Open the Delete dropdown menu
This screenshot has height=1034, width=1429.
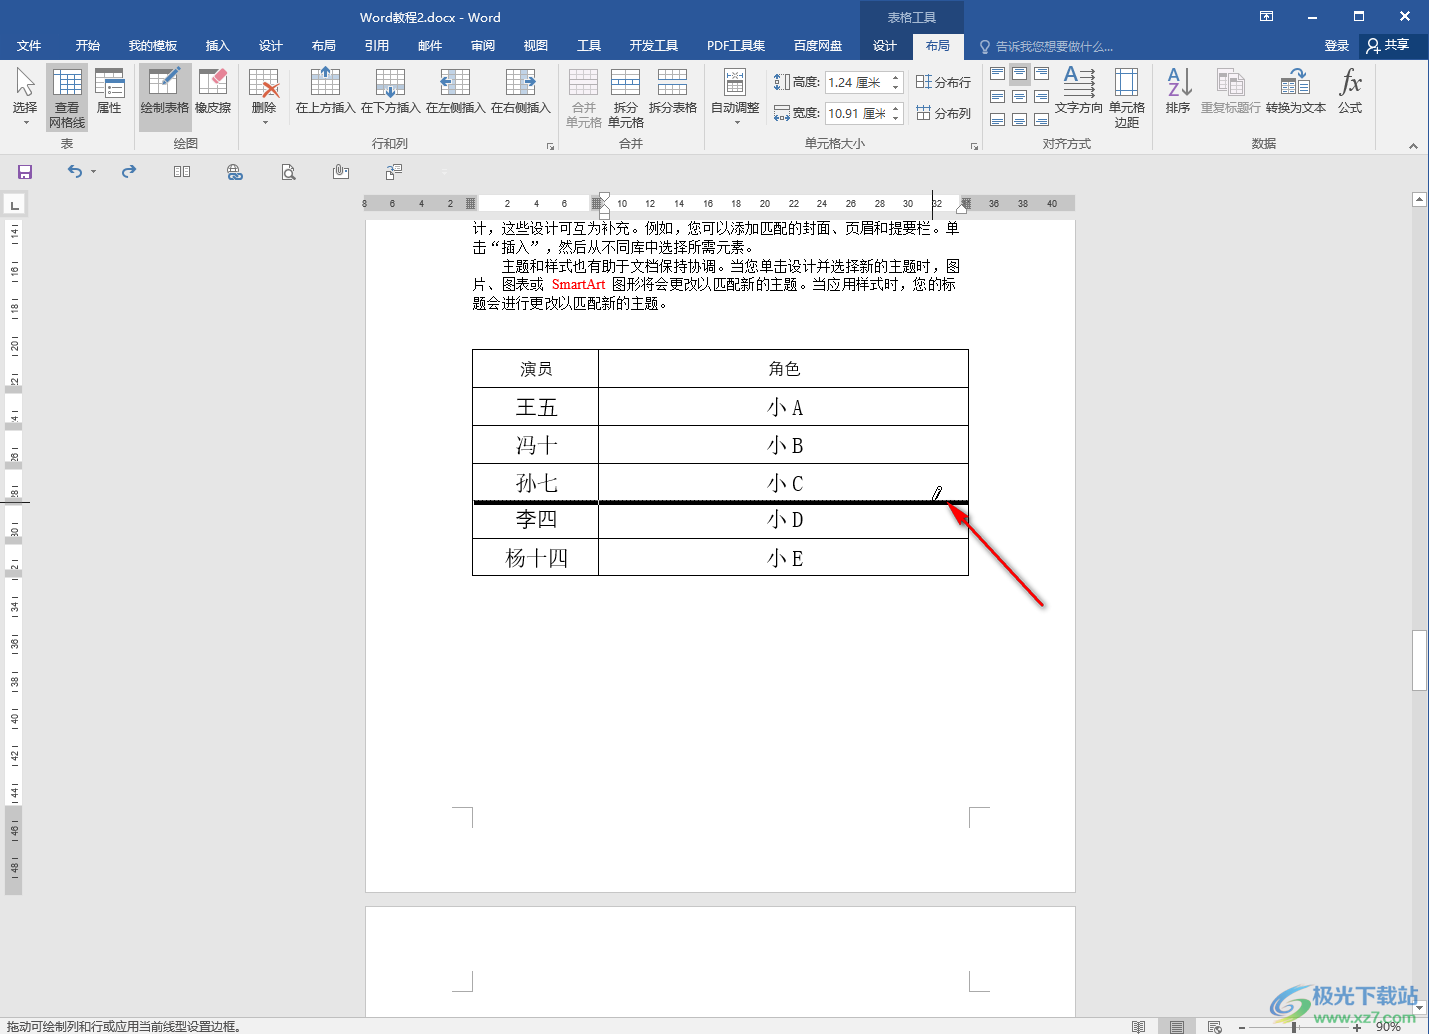tap(264, 97)
